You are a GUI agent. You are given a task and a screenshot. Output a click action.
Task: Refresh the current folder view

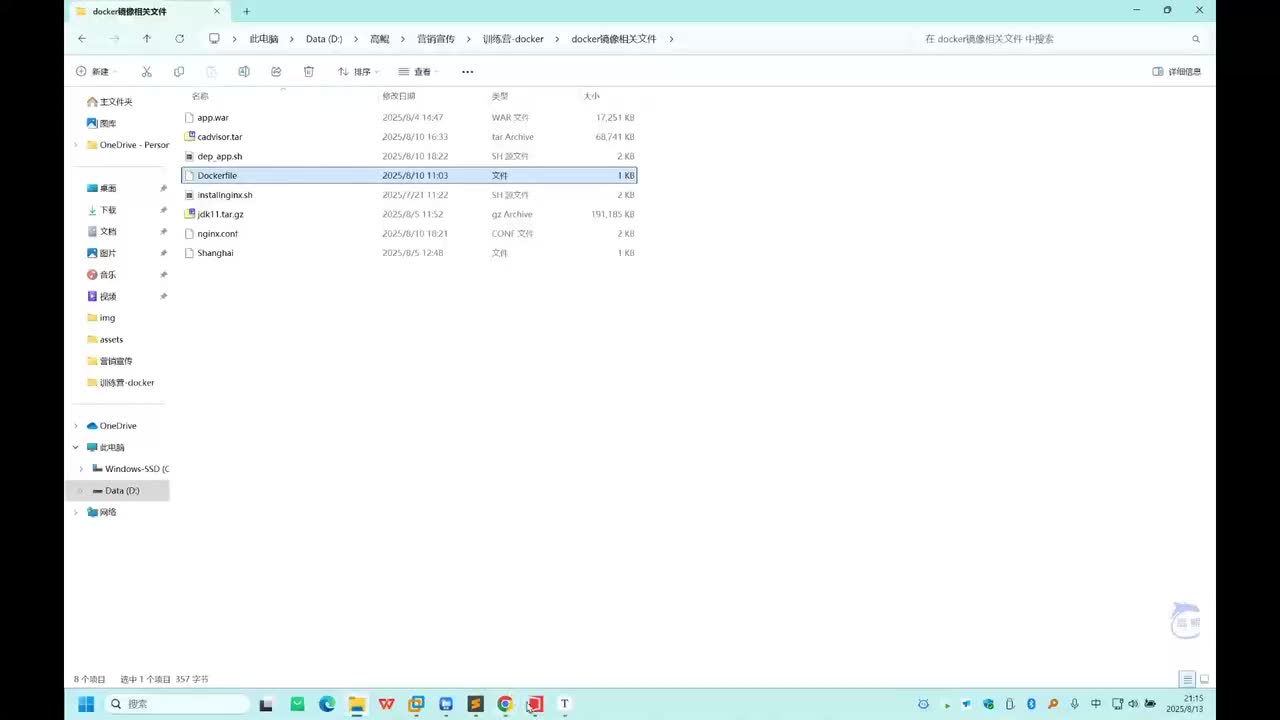pos(179,38)
